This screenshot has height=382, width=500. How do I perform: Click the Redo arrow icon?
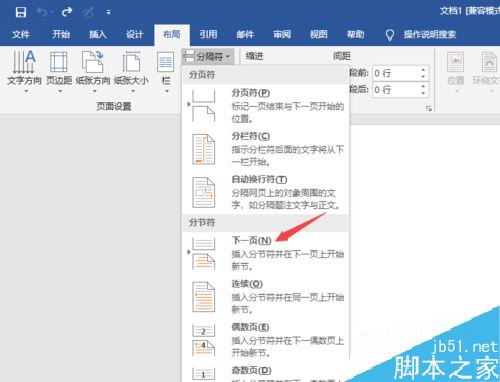pos(67,12)
